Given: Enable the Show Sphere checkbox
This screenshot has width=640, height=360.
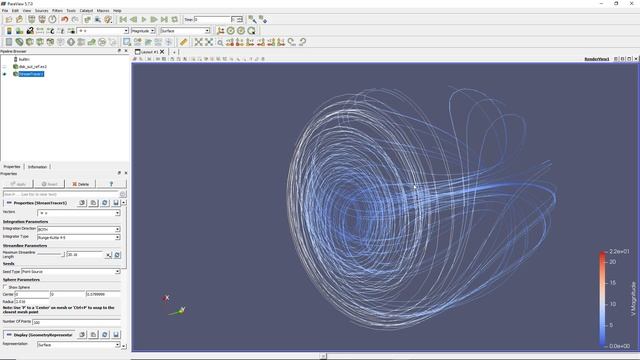Looking at the screenshot, I should (5, 287).
